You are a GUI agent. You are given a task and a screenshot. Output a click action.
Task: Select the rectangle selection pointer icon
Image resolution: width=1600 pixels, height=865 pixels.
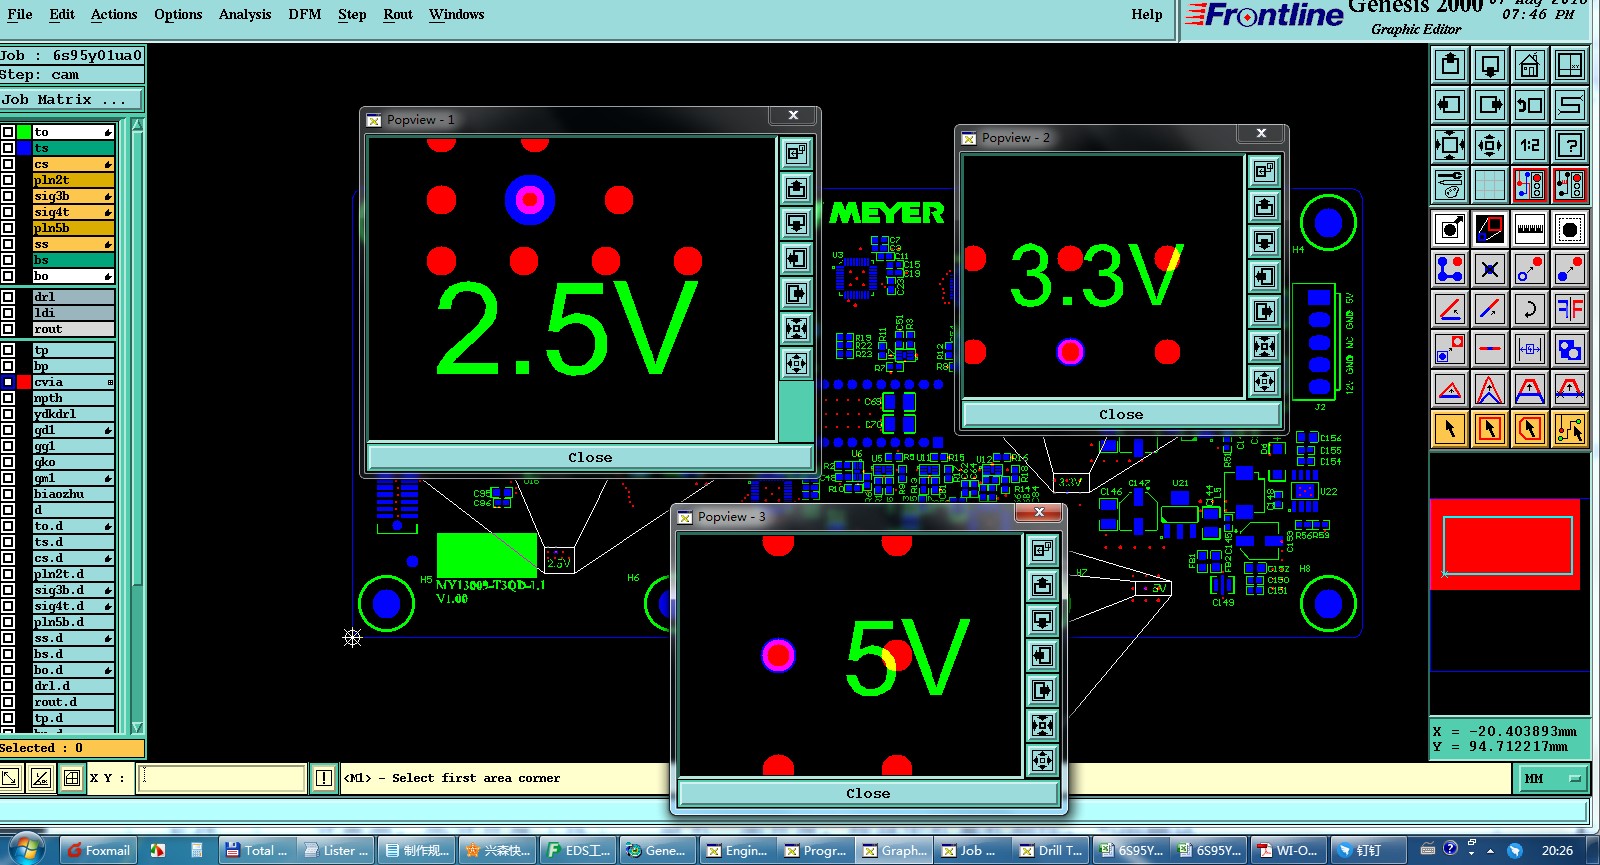click(x=1490, y=429)
